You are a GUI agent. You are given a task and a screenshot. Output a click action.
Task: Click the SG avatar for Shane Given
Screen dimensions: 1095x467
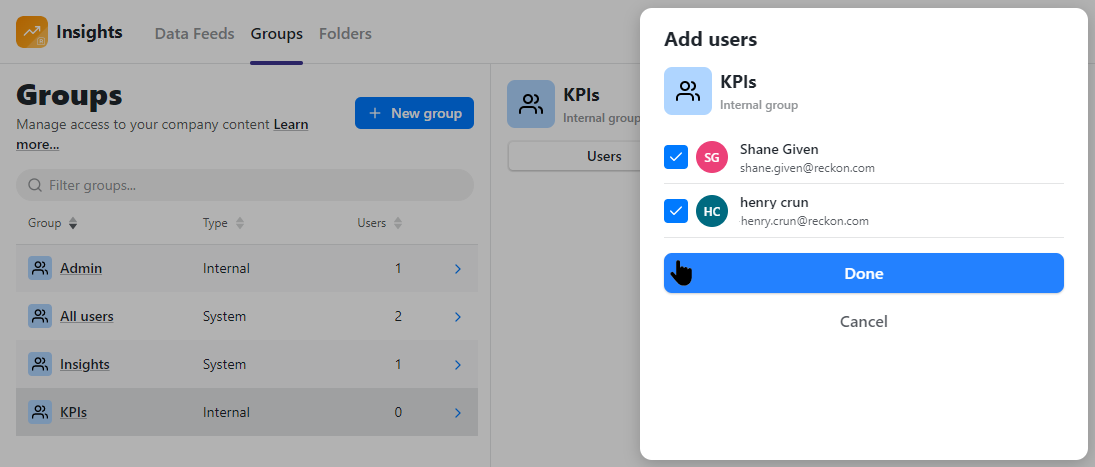pos(712,158)
